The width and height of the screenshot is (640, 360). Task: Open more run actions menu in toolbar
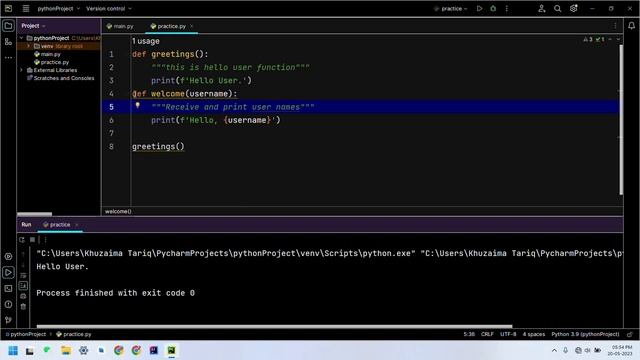[507, 8]
